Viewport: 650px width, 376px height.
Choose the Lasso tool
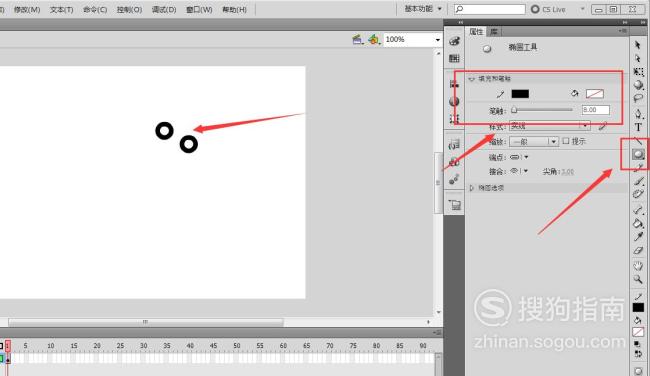point(638,98)
